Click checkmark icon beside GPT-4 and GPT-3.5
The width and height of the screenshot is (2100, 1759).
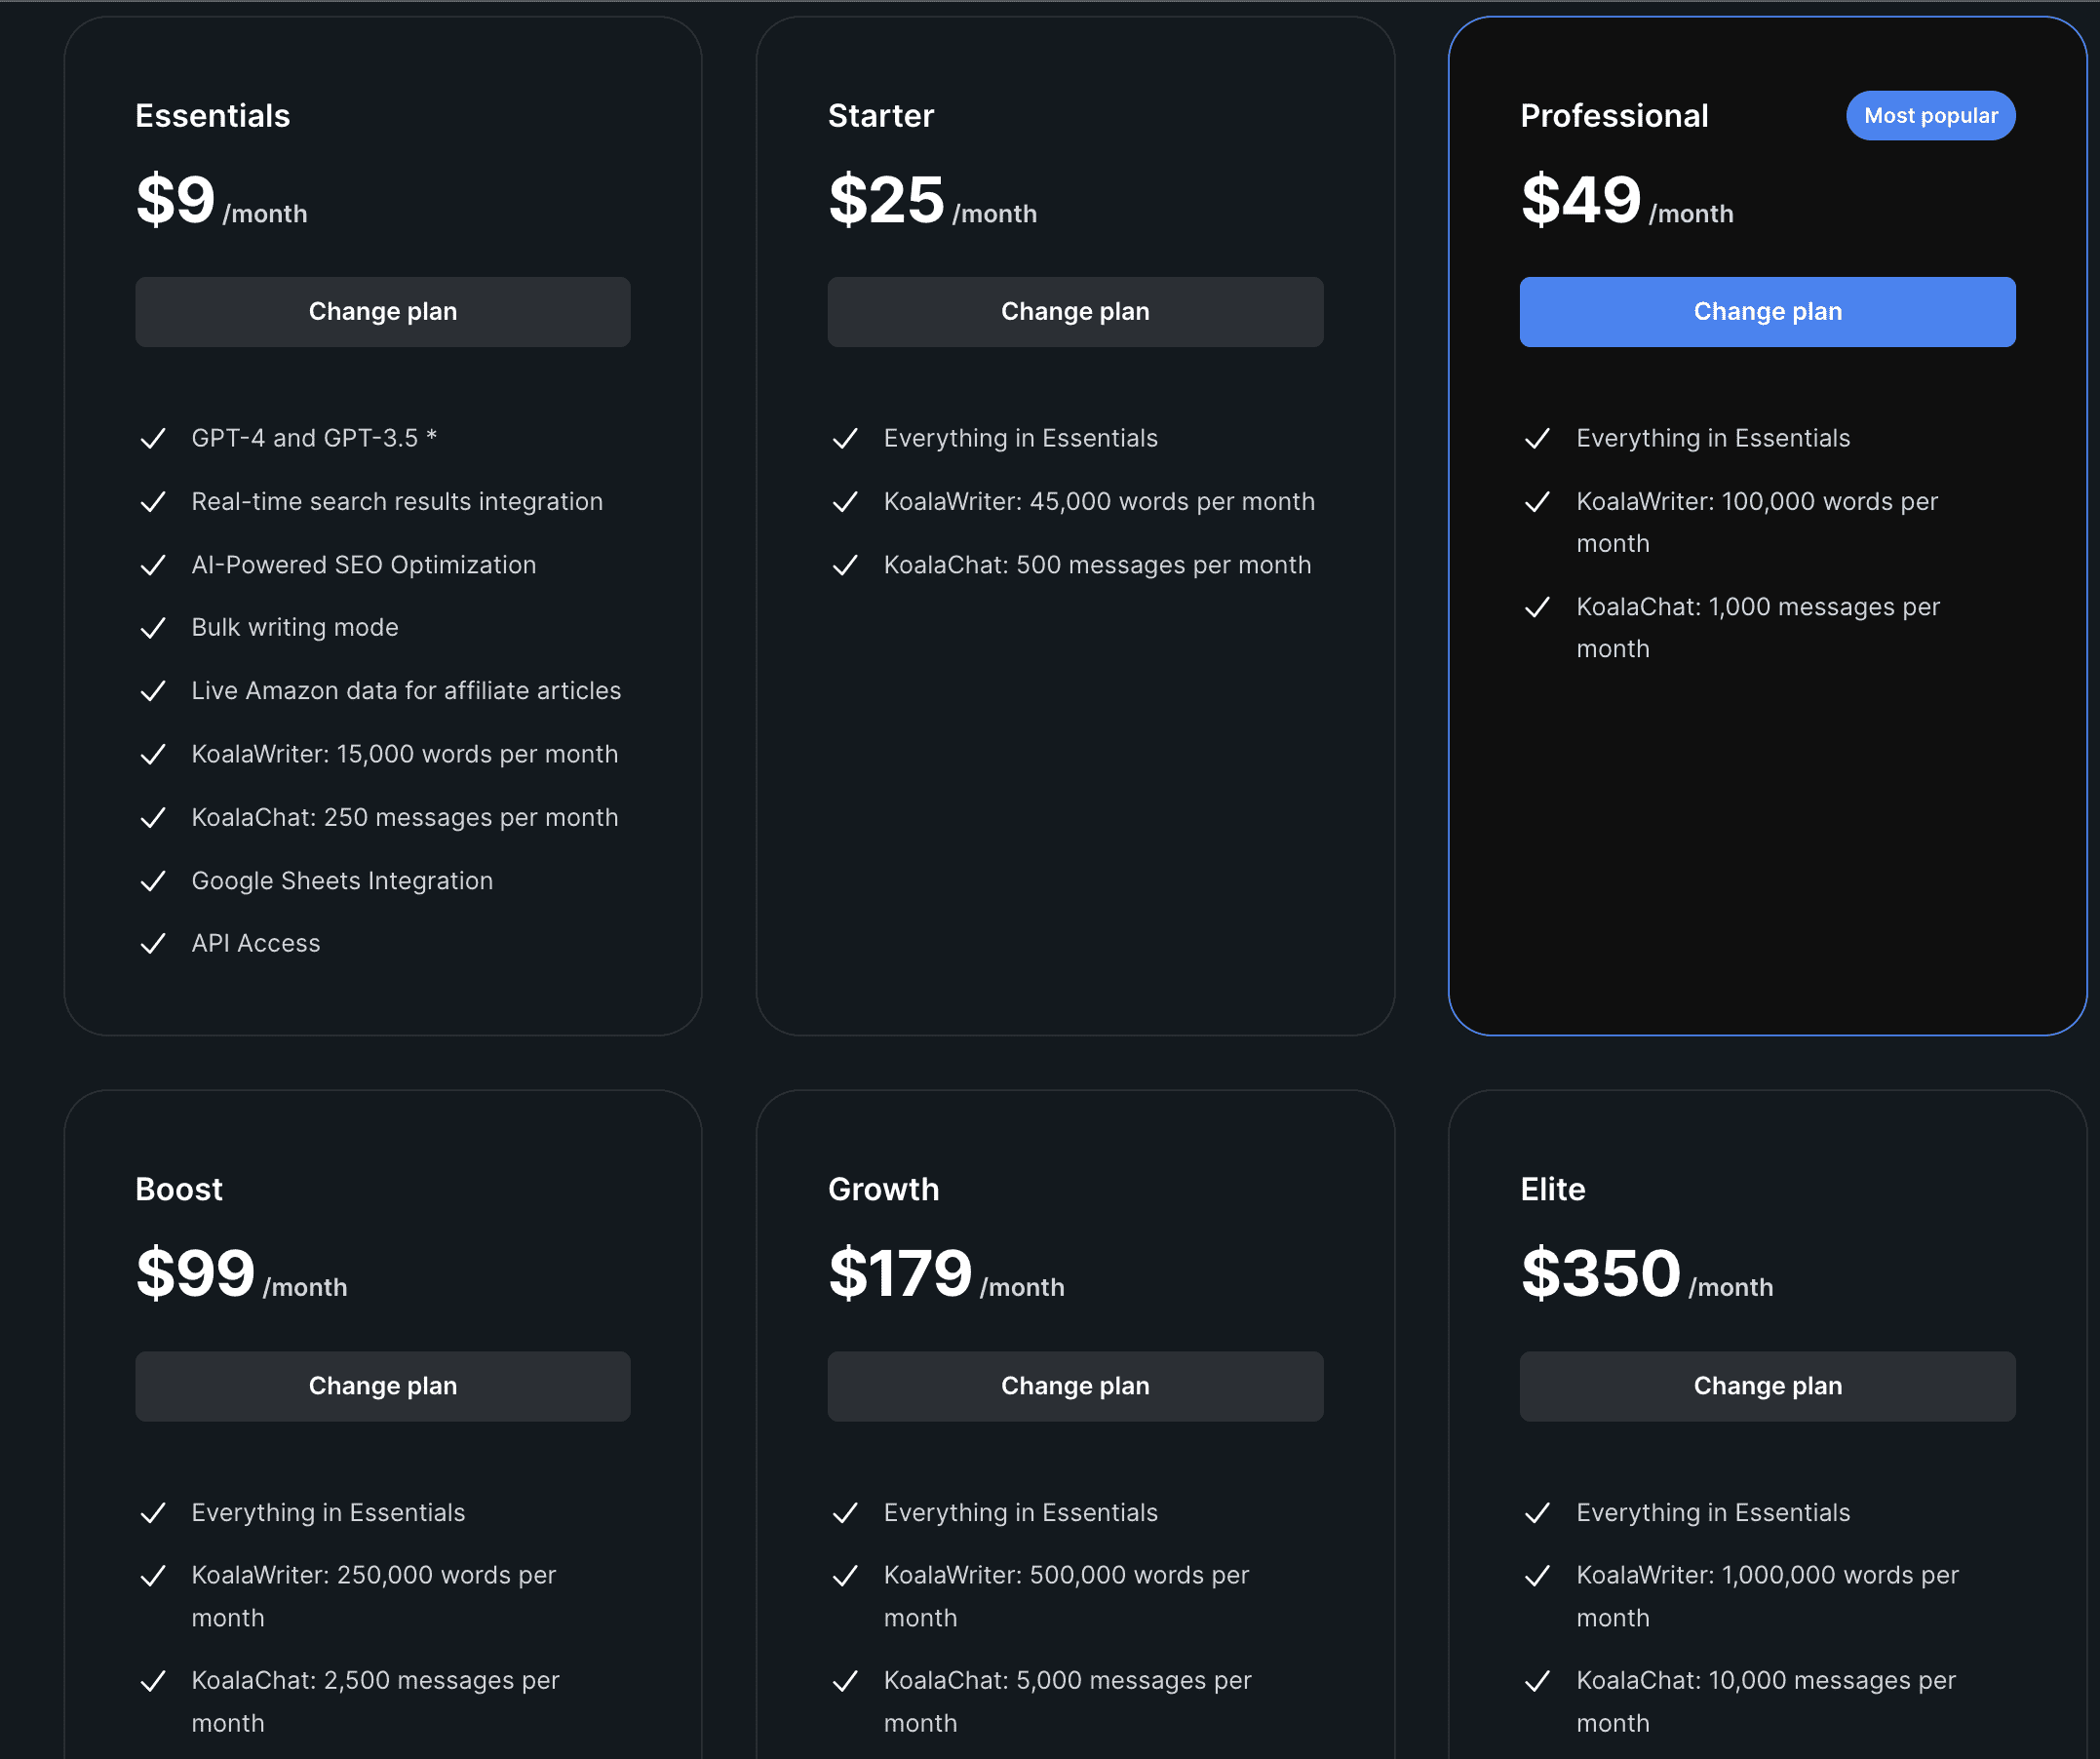pyautogui.click(x=153, y=439)
